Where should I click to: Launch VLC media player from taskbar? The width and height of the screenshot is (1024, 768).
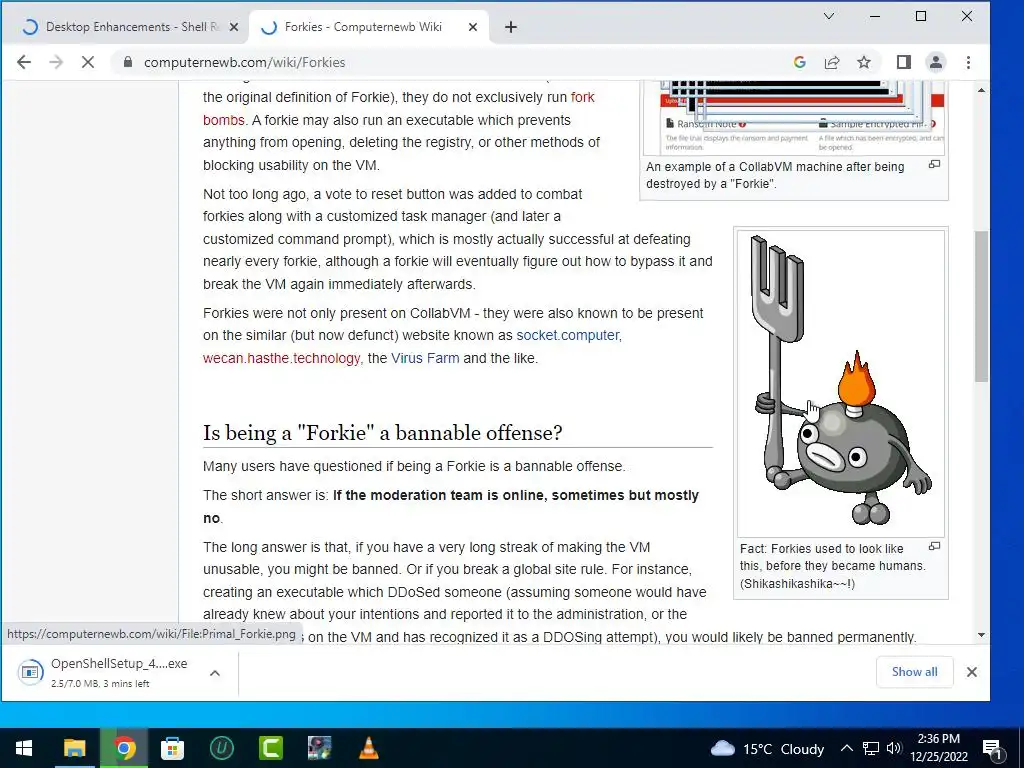pyautogui.click(x=369, y=748)
